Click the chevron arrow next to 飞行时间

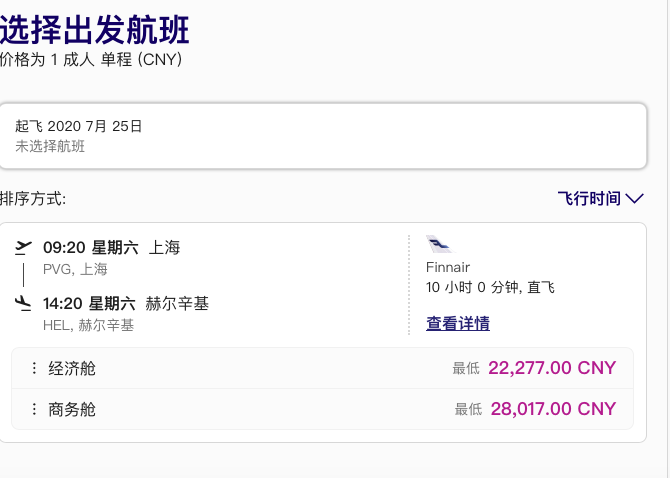pyautogui.click(x=635, y=199)
